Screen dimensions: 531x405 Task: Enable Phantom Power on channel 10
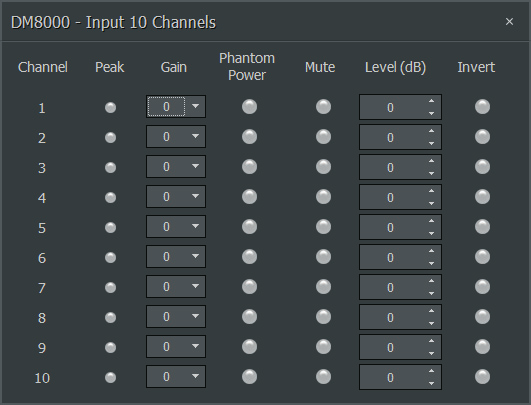click(250, 377)
